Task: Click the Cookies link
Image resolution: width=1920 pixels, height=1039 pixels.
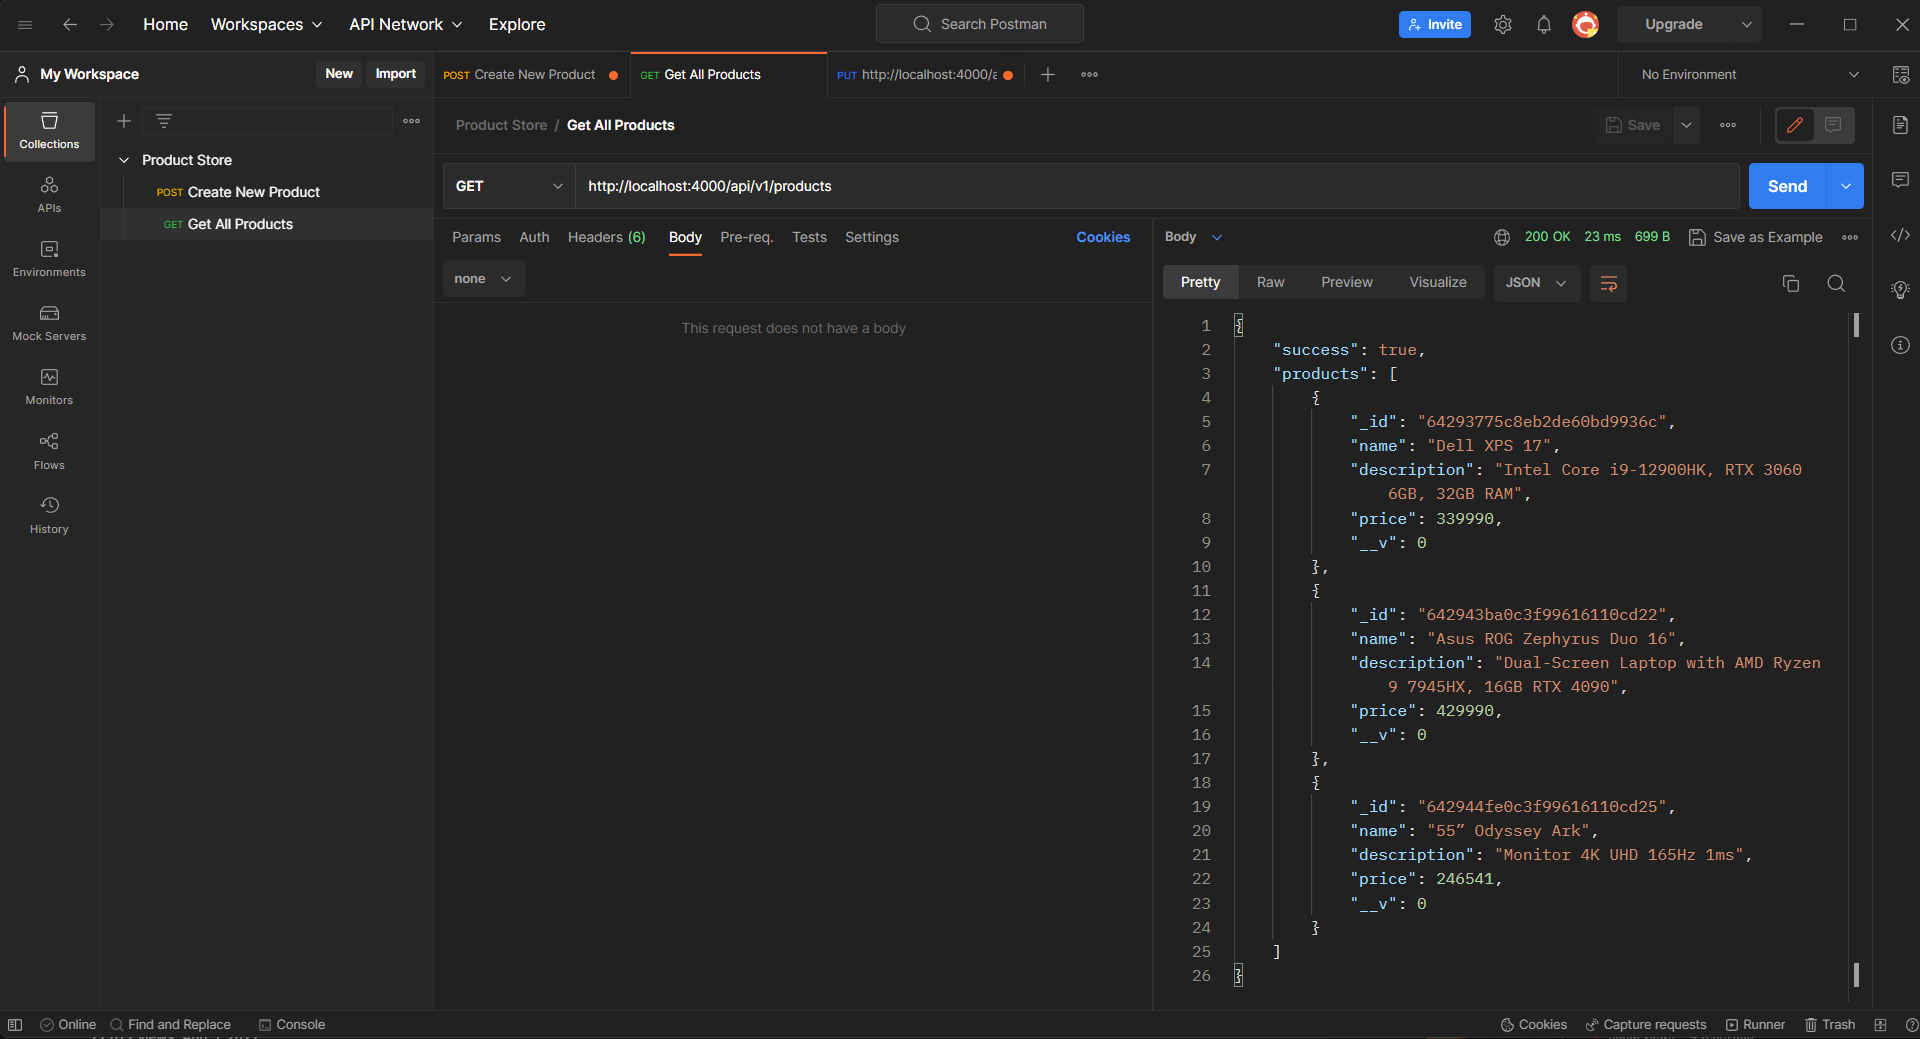Action: 1103,237
